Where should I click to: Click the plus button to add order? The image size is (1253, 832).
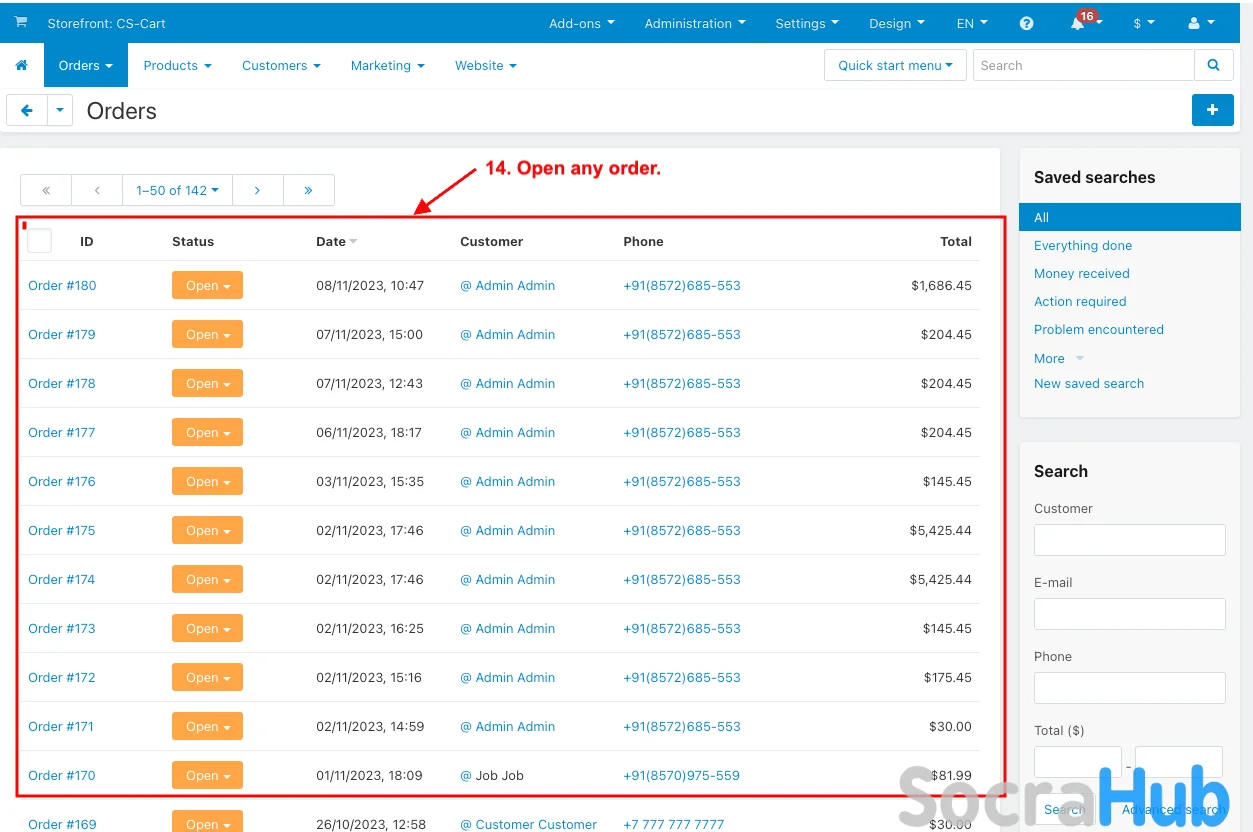[x=1212, y=110]
